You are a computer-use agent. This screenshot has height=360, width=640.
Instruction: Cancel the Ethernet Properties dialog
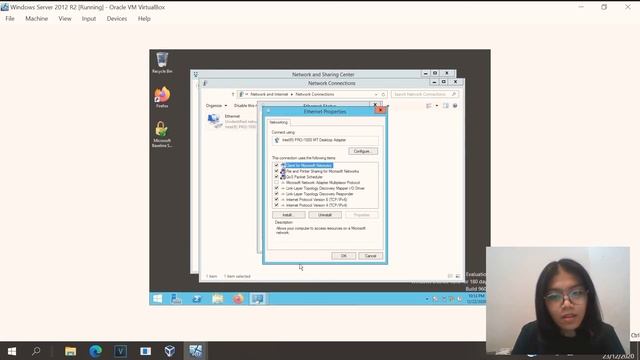[370, 256]
